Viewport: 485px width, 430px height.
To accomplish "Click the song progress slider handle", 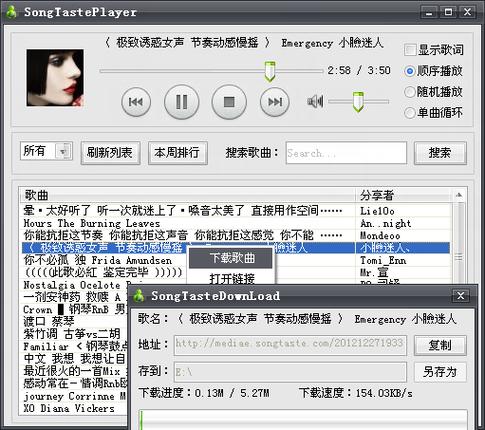I will pyautogui.click(x=270, y=71).
